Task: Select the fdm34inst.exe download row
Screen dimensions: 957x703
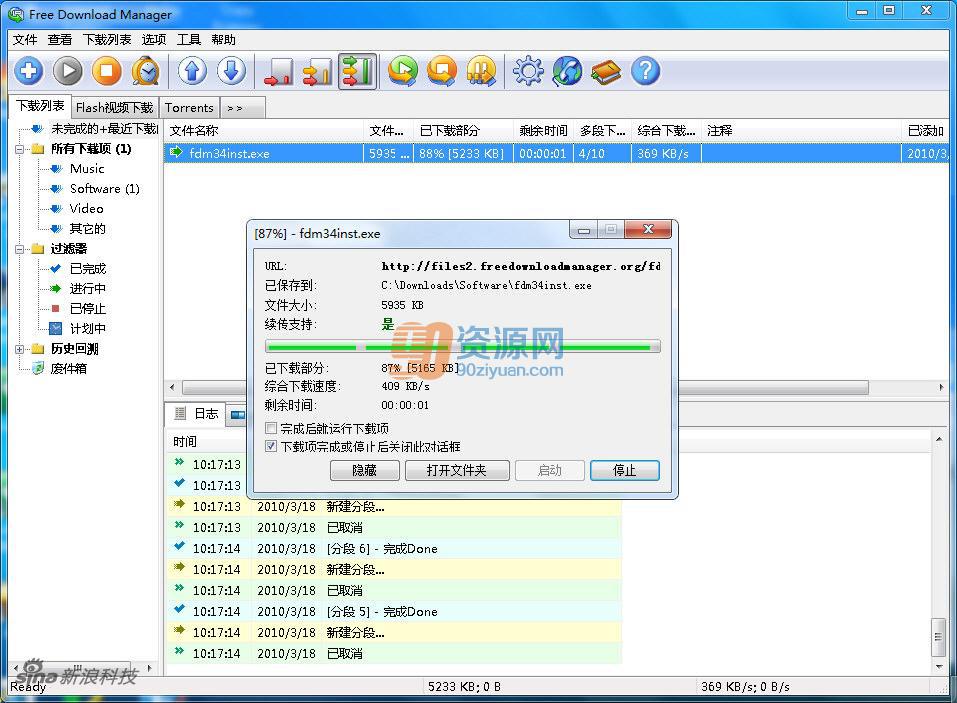Action: (x=556, y=153)
